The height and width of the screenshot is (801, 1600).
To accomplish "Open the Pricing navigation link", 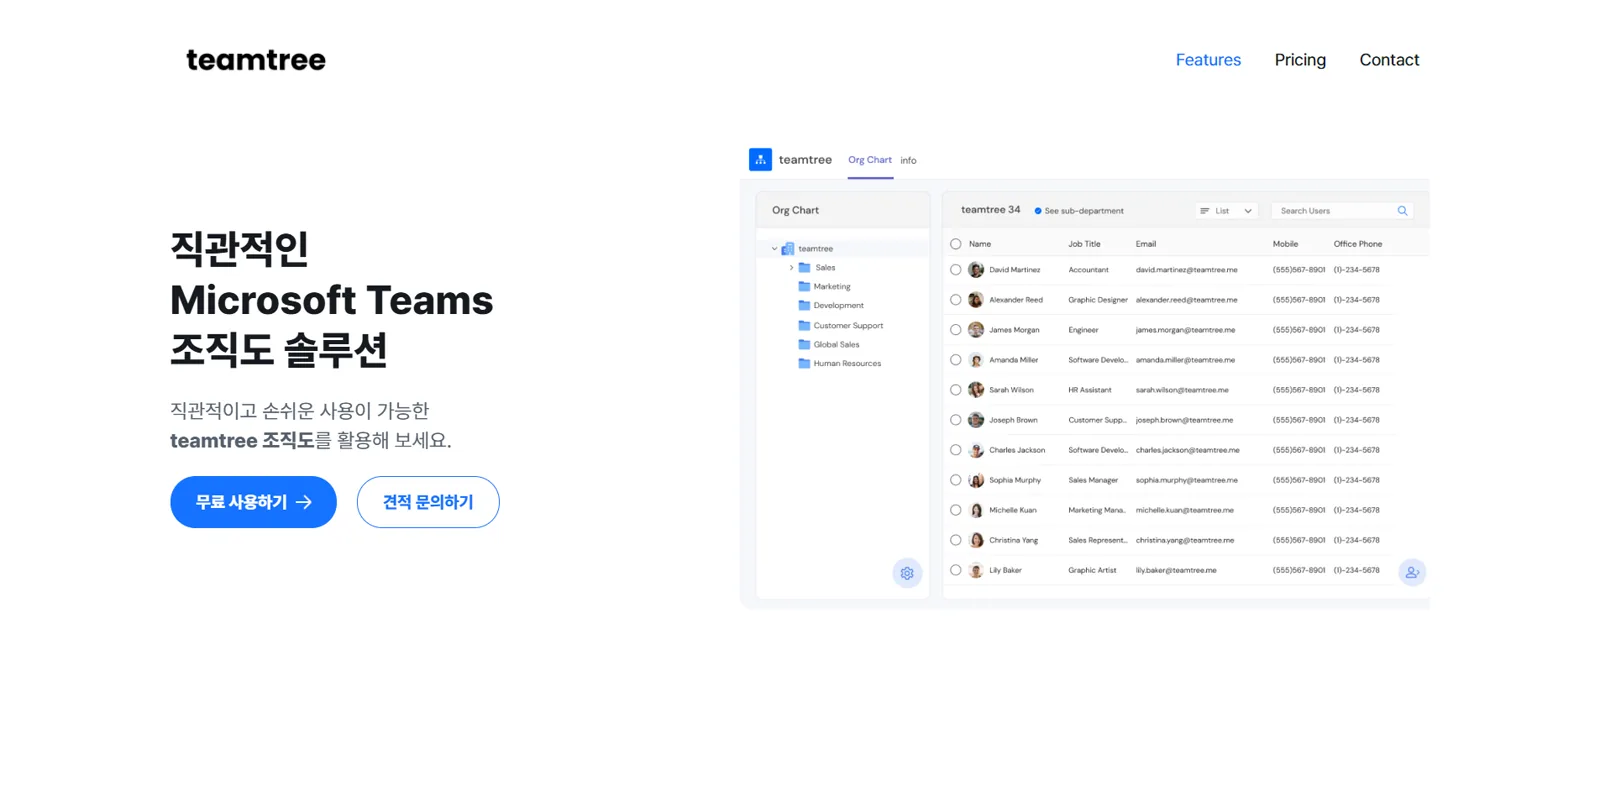I will click(x=1300, y=60).
